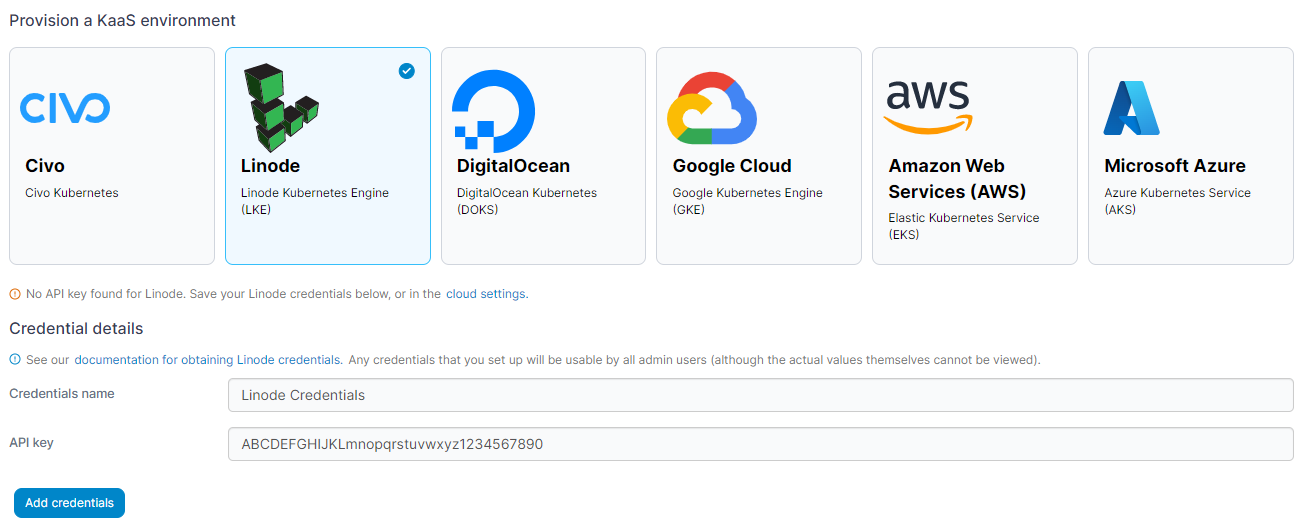
Task: Open the cloud settings link
Action: click(485, 294)
